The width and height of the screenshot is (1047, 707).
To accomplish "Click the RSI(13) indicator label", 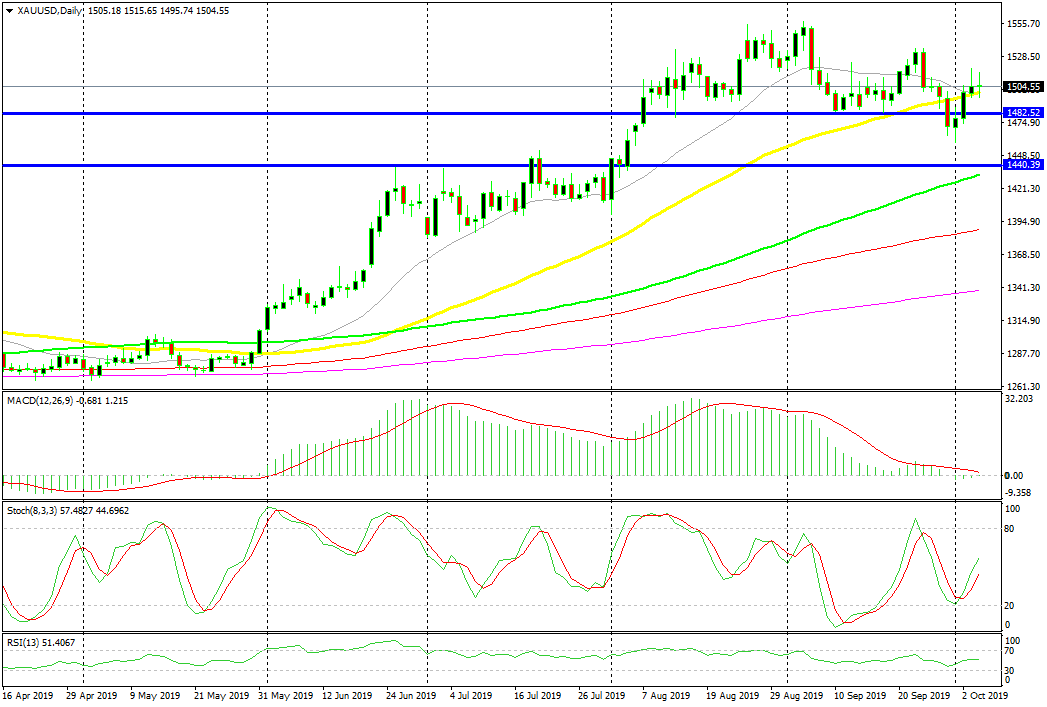I will 24,641.
